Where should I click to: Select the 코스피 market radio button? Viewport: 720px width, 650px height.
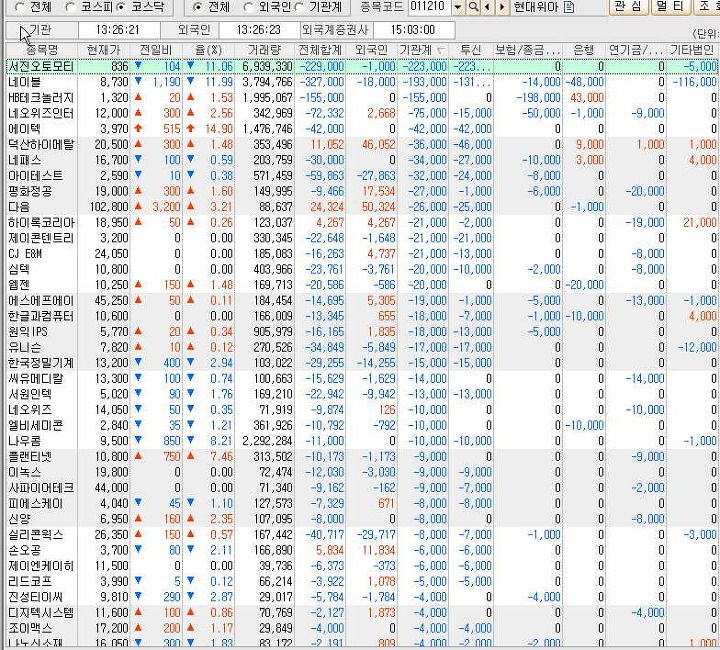(x=70, y=7)
